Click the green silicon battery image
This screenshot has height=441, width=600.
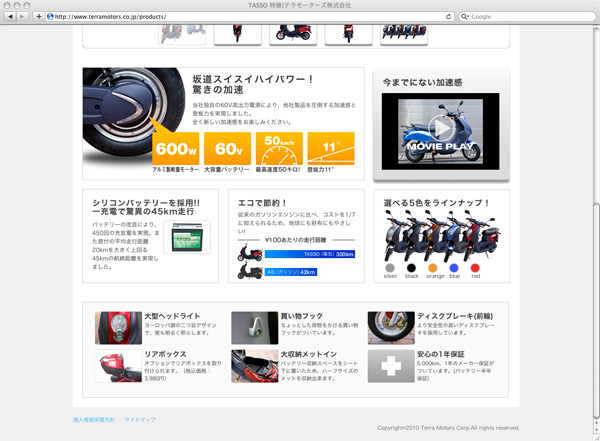pyautogui.click(x=187, y=237)
